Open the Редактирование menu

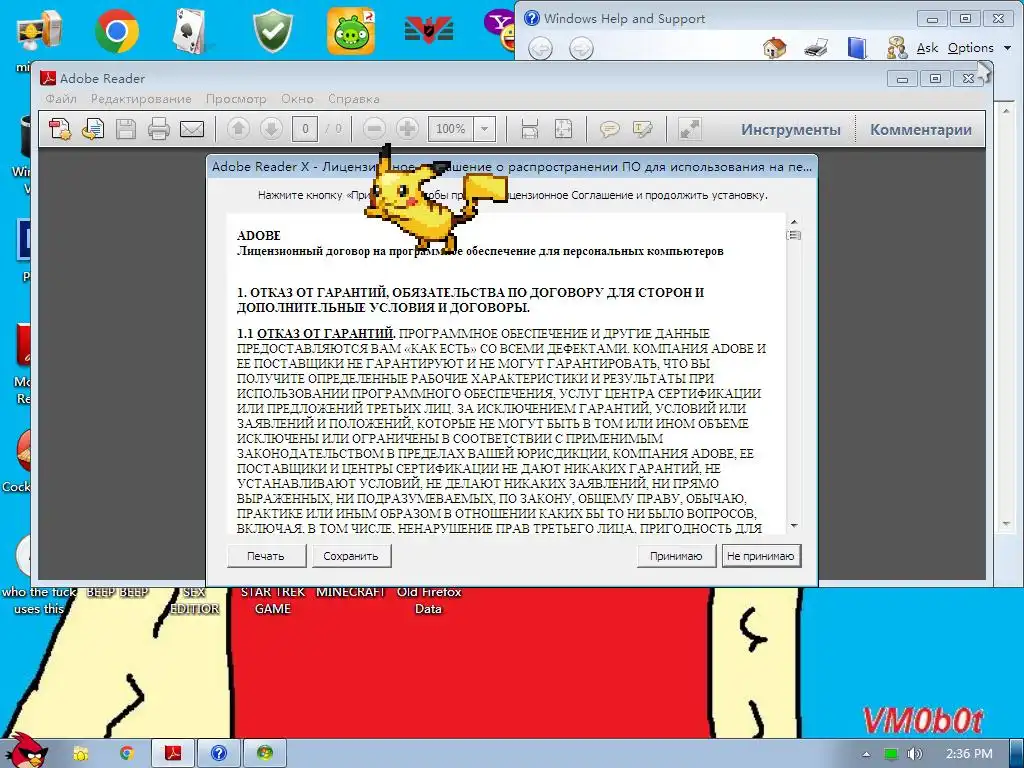pos(141,99)
